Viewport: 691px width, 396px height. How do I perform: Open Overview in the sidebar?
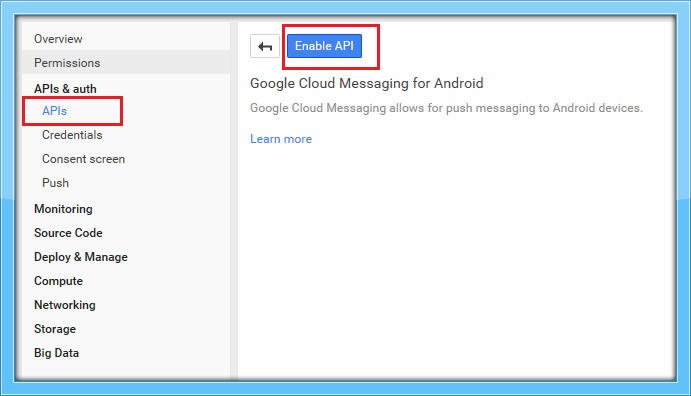(58, 39)
